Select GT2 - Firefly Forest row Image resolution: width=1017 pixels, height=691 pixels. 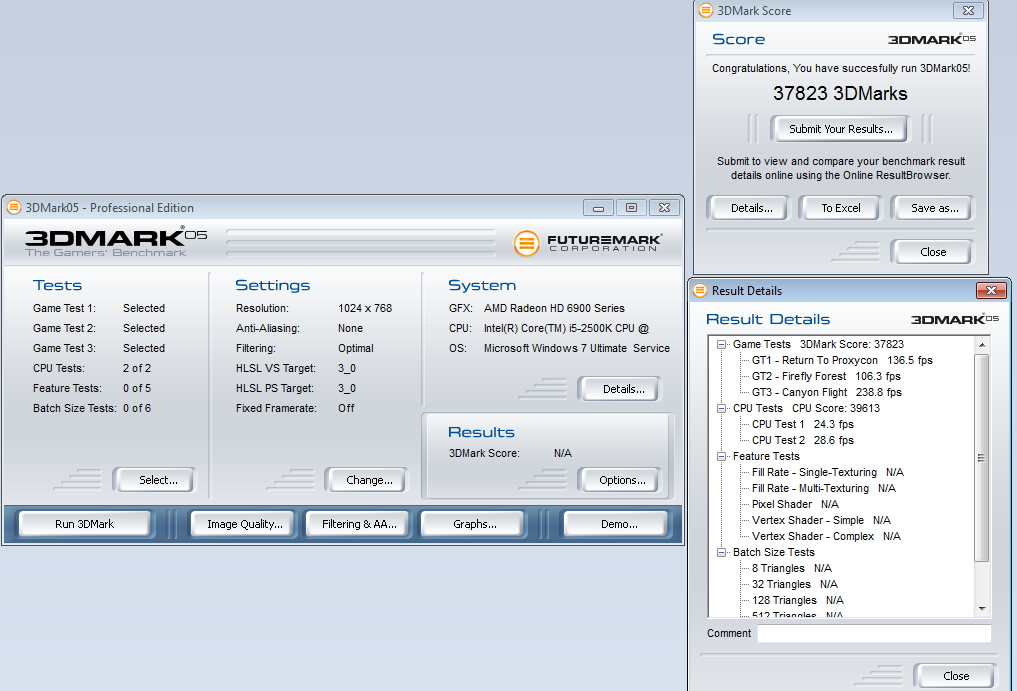coord(826,376)
